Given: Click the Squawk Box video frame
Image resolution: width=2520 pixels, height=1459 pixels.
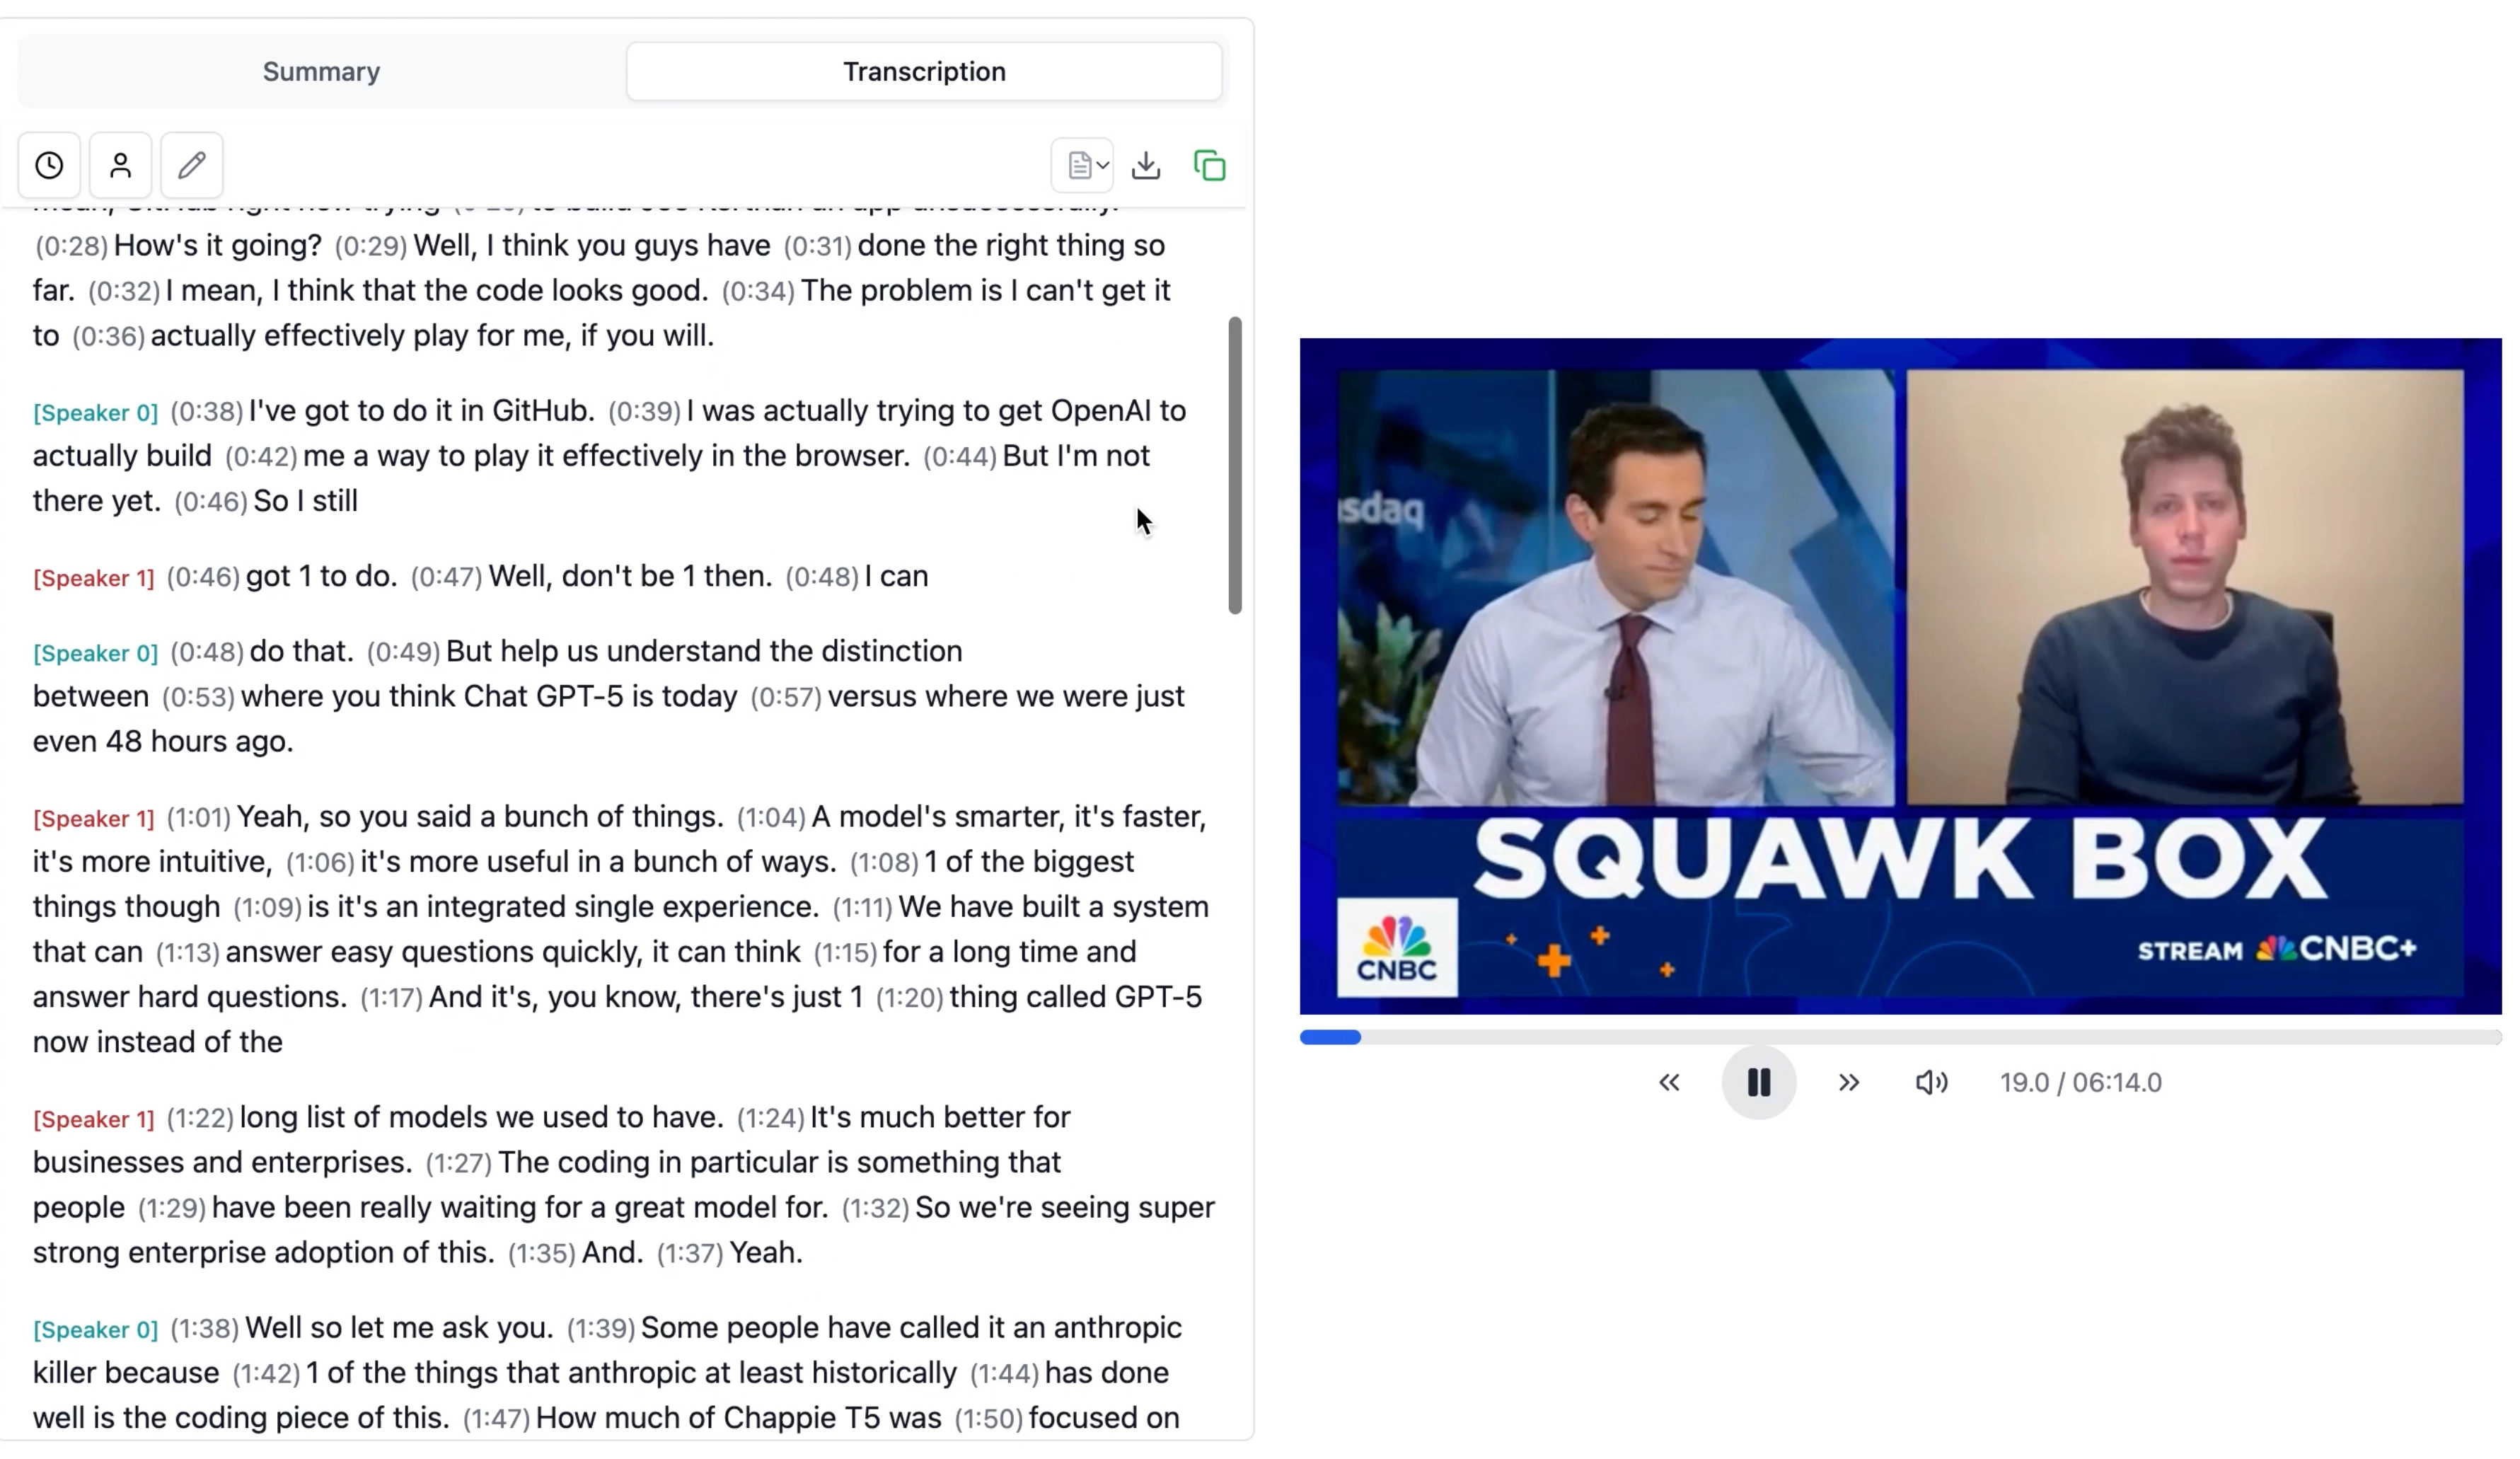Looking at the screenshot, I should click(1900, 675).
